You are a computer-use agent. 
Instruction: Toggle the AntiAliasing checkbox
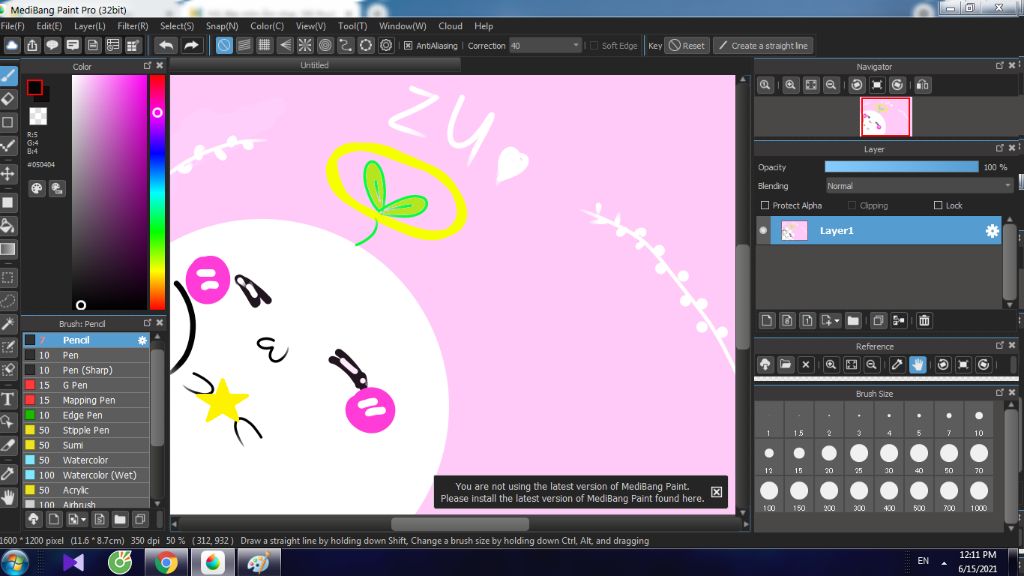point(408,46)
